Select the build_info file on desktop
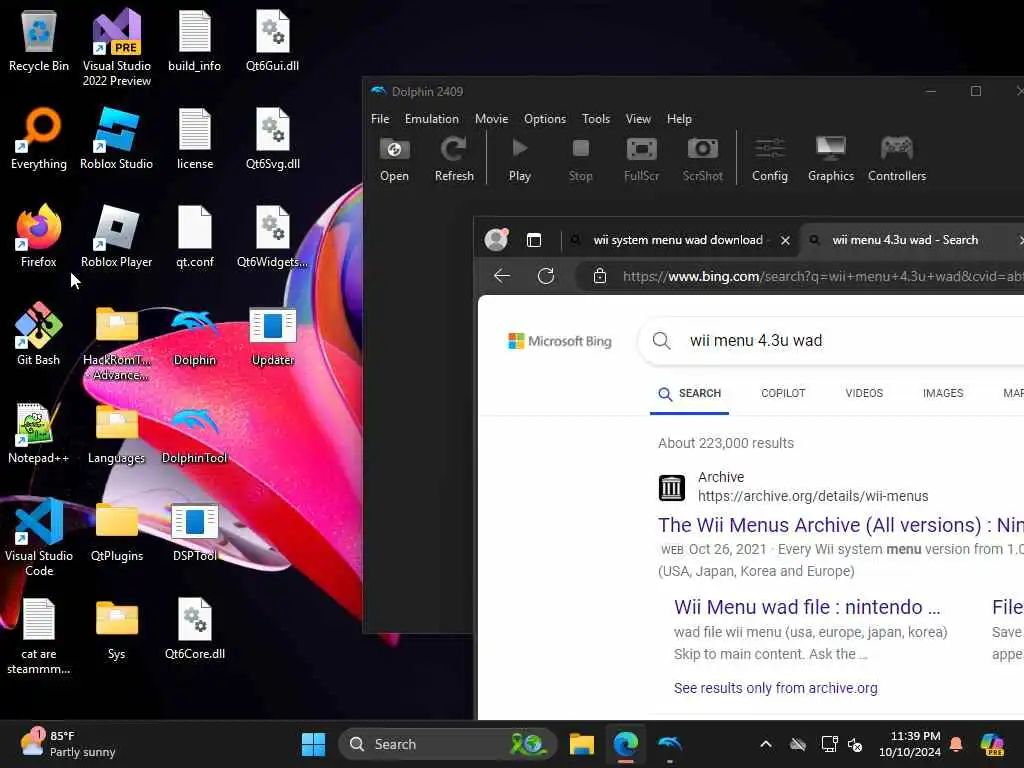The height and width of the screenshot is (768, 1024). pyautogui.click(x=195, y=40)
